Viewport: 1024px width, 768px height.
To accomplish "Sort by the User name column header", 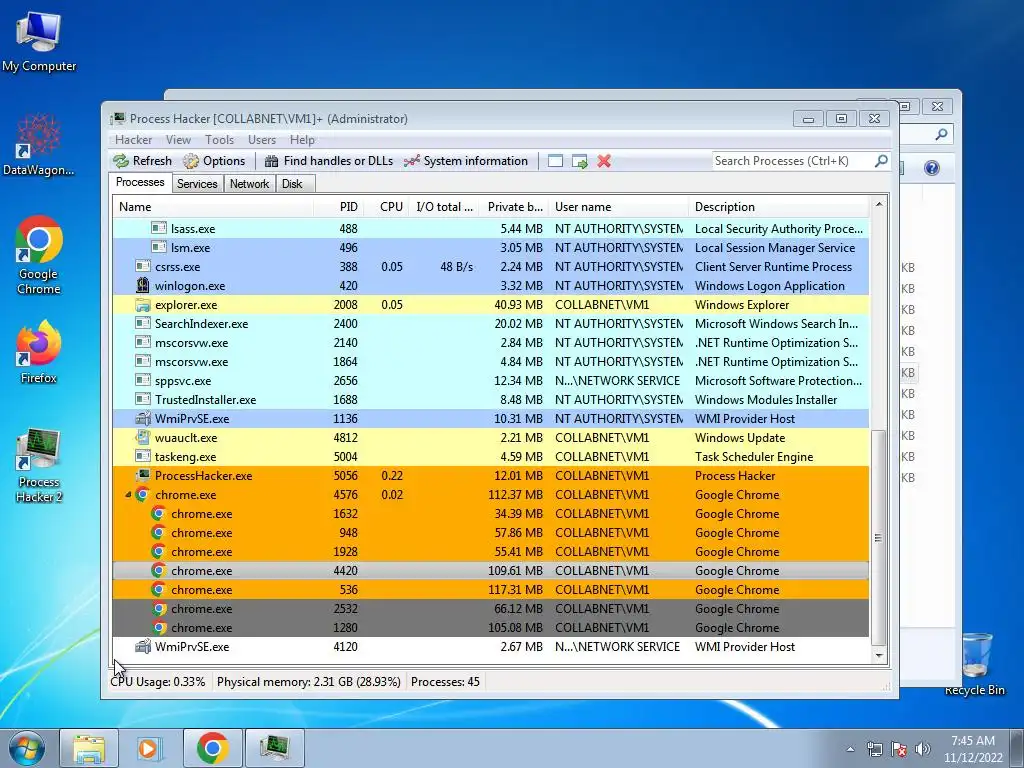I will click(x=618, y=207).
